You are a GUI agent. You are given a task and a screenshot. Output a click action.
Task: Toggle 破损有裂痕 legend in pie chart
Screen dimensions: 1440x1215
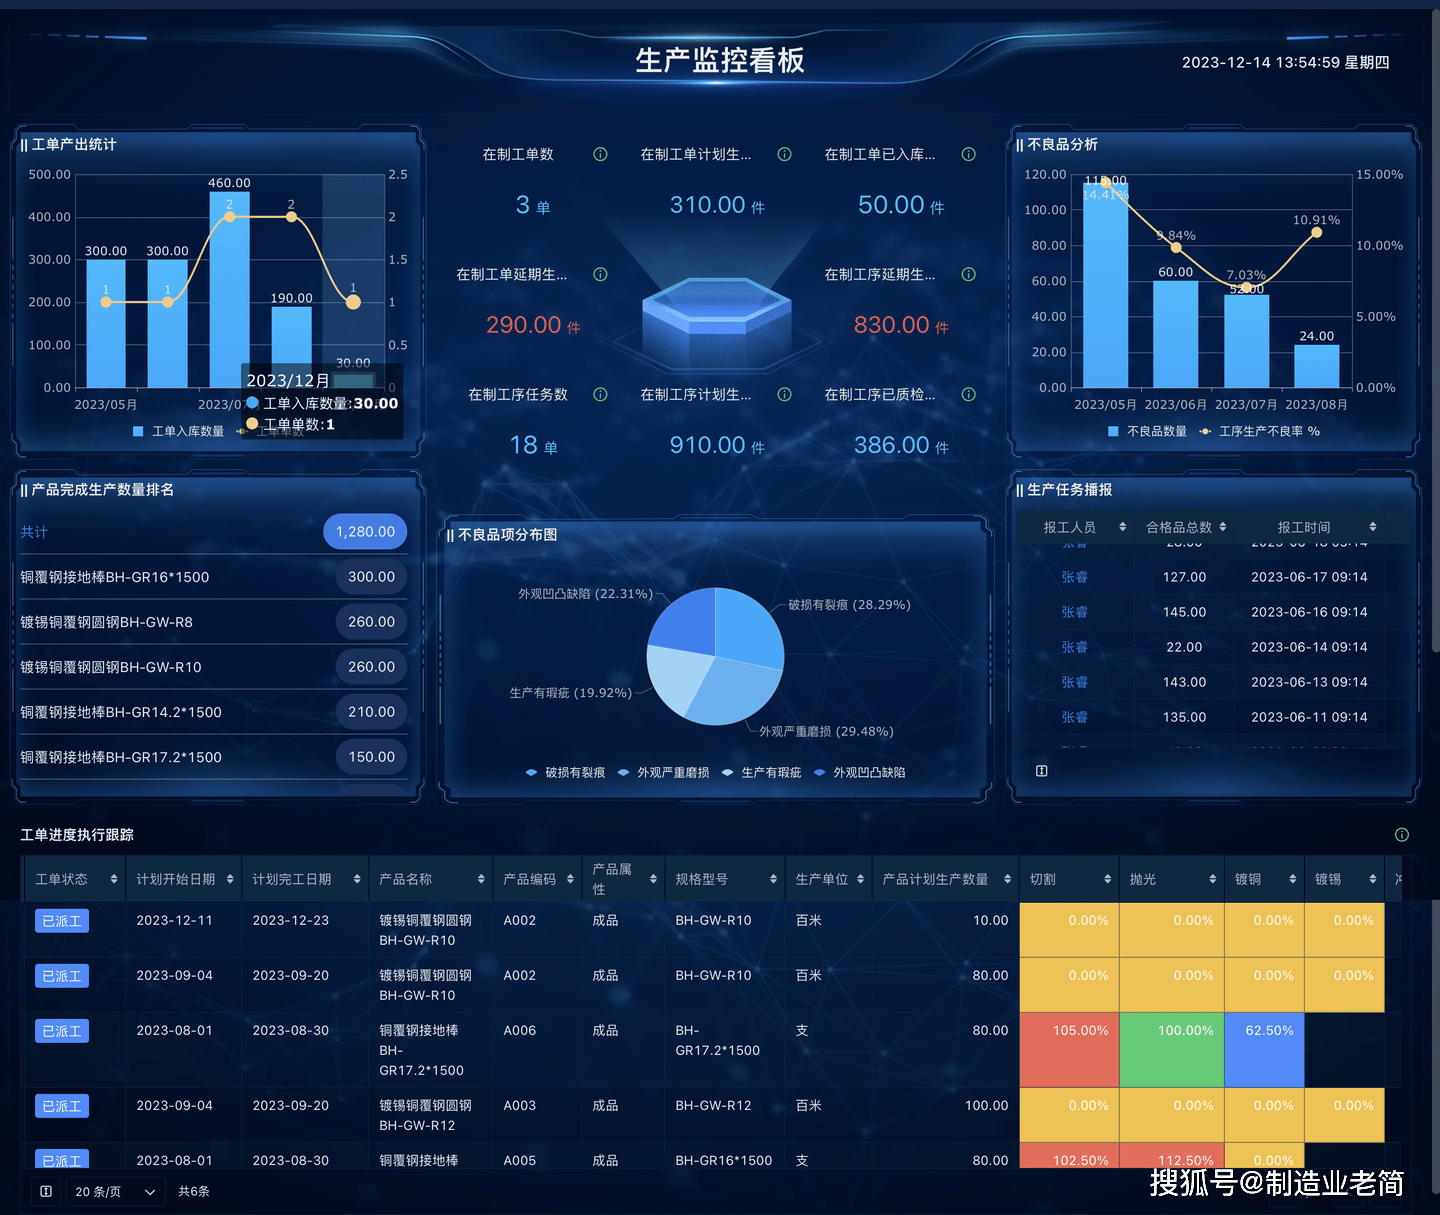[x=565, y=772]
